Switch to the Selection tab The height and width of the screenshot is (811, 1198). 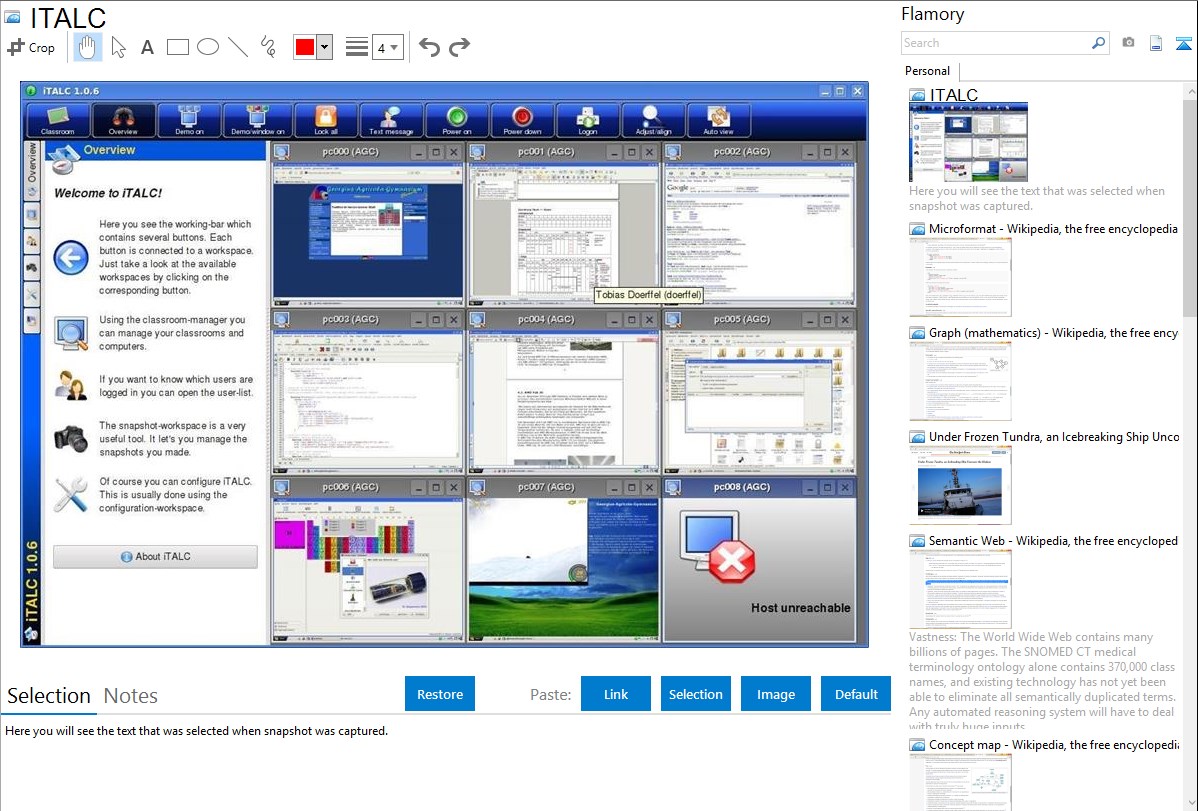49,696
